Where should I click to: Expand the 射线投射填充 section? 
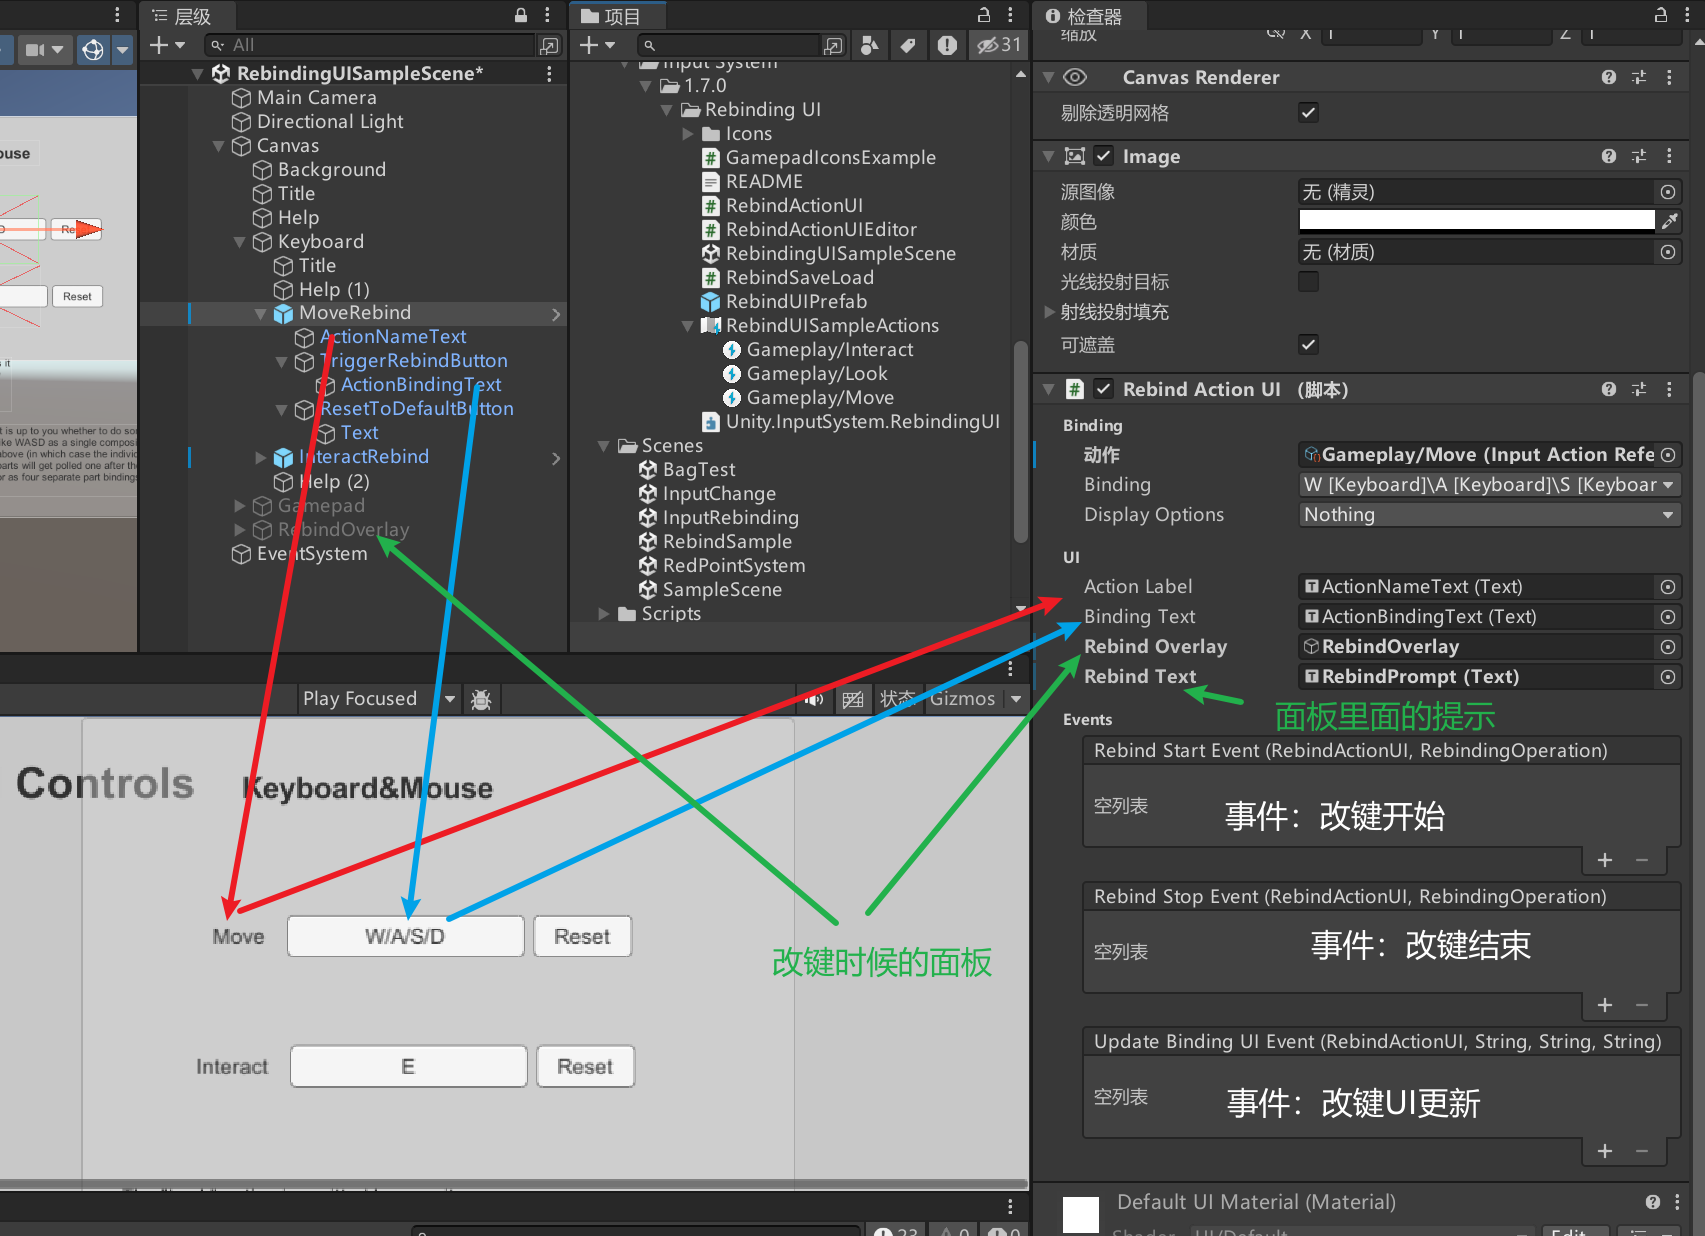tap(1049, 312)
